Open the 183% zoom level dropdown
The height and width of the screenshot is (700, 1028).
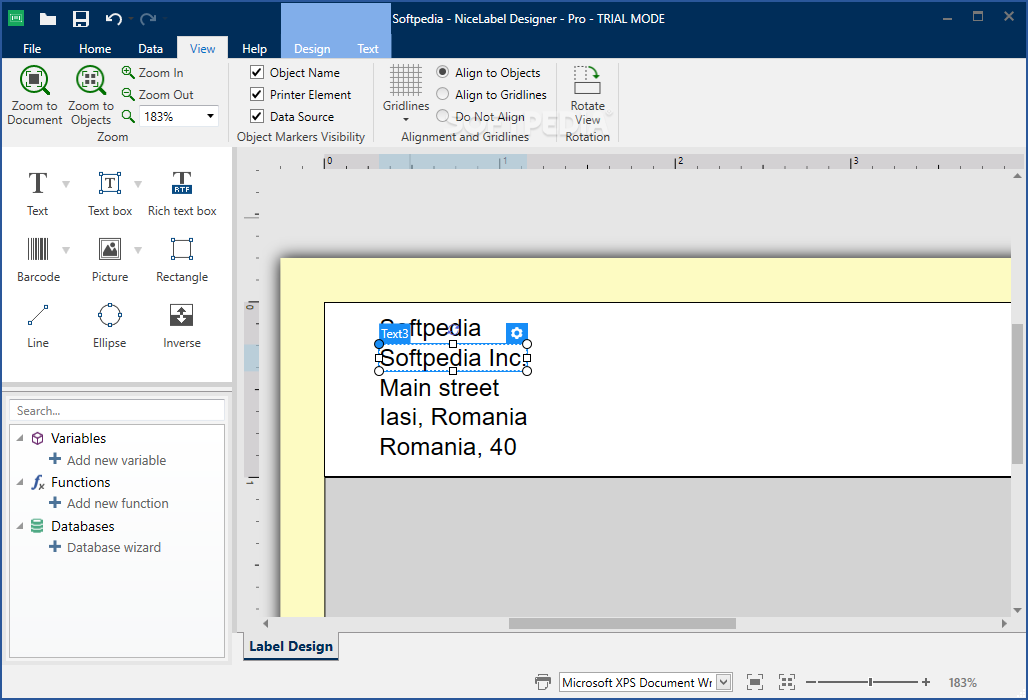click(210, 116)
